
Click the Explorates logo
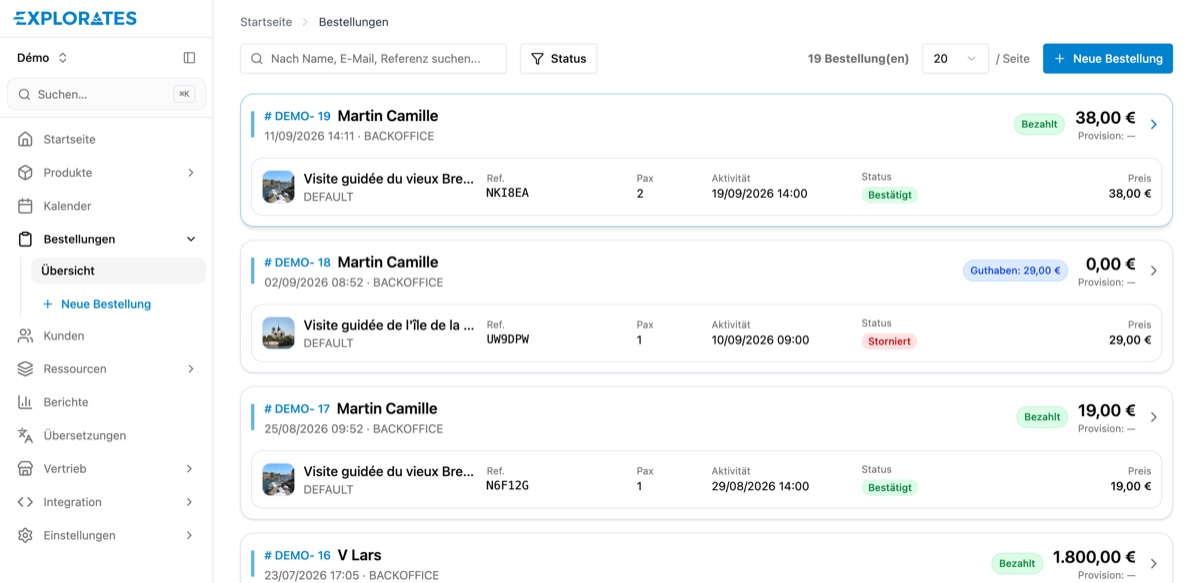tap(75, 18)
